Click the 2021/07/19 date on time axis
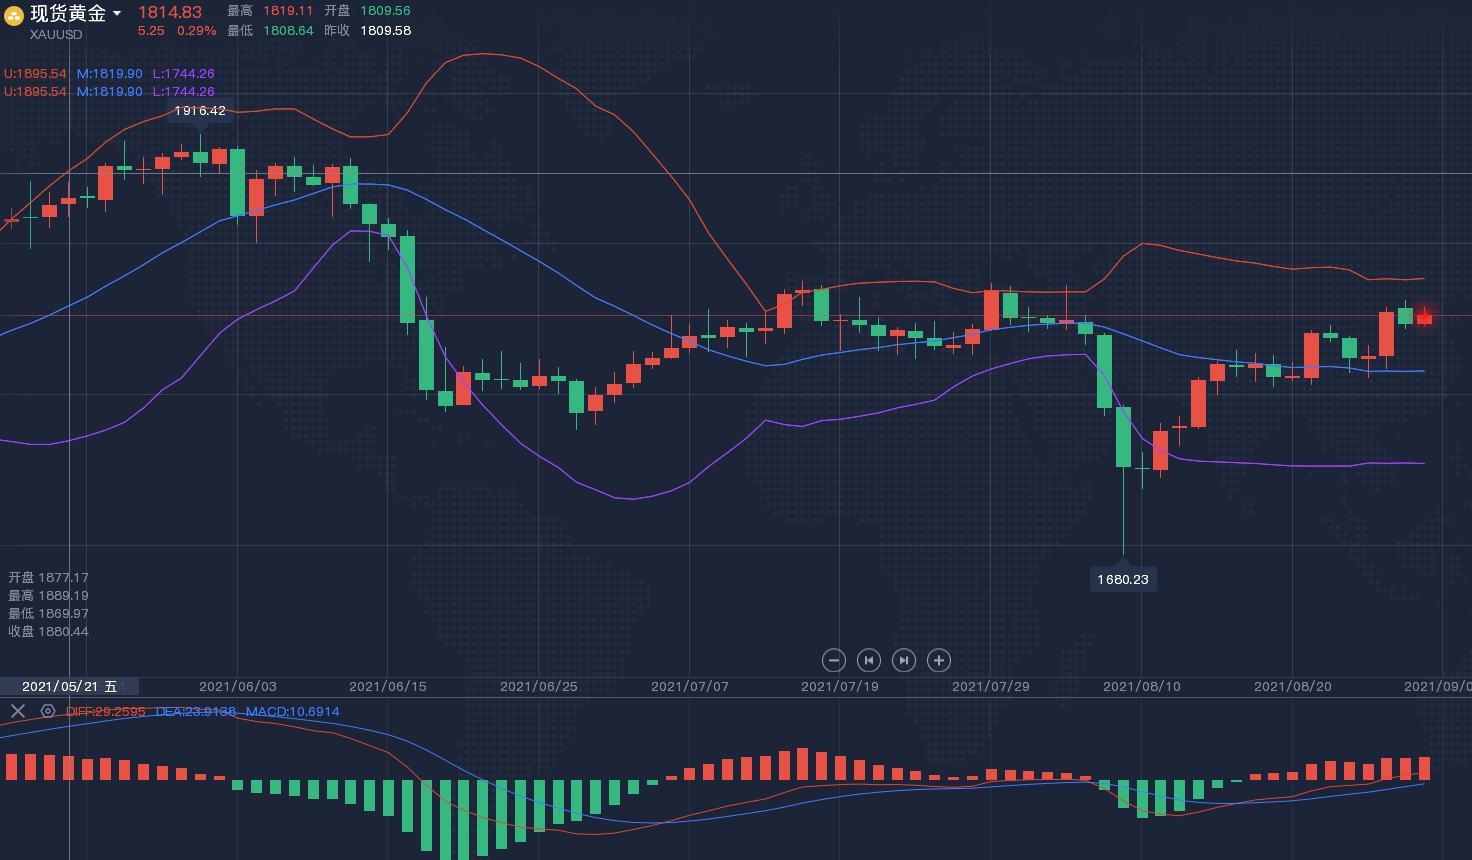1472x860 pixels. coord(839,686)
